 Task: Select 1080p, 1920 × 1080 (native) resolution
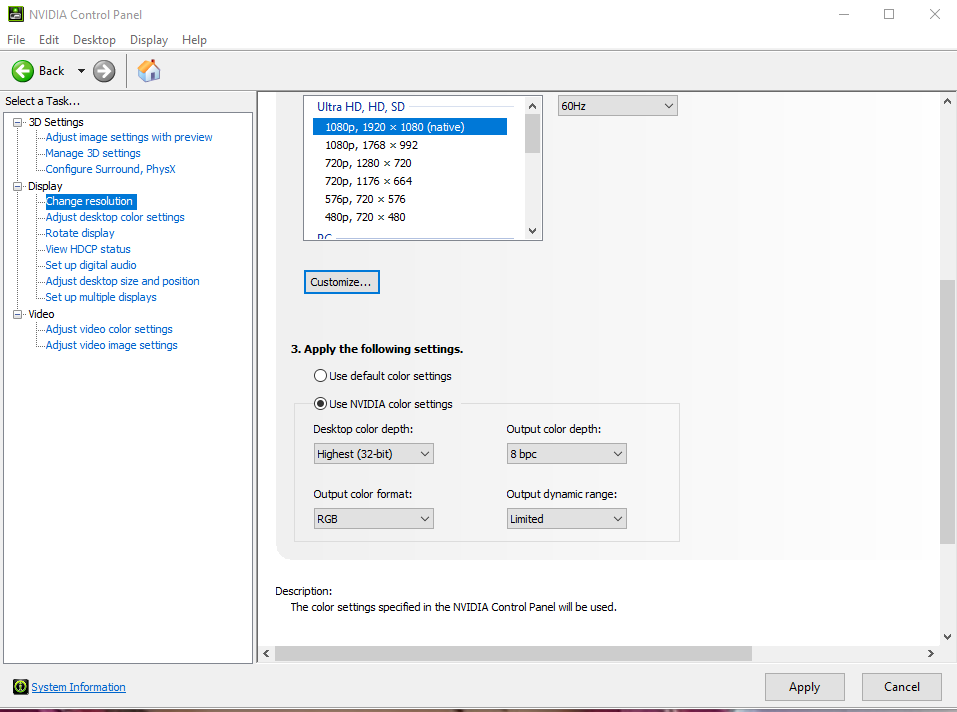tap(410, 127)
